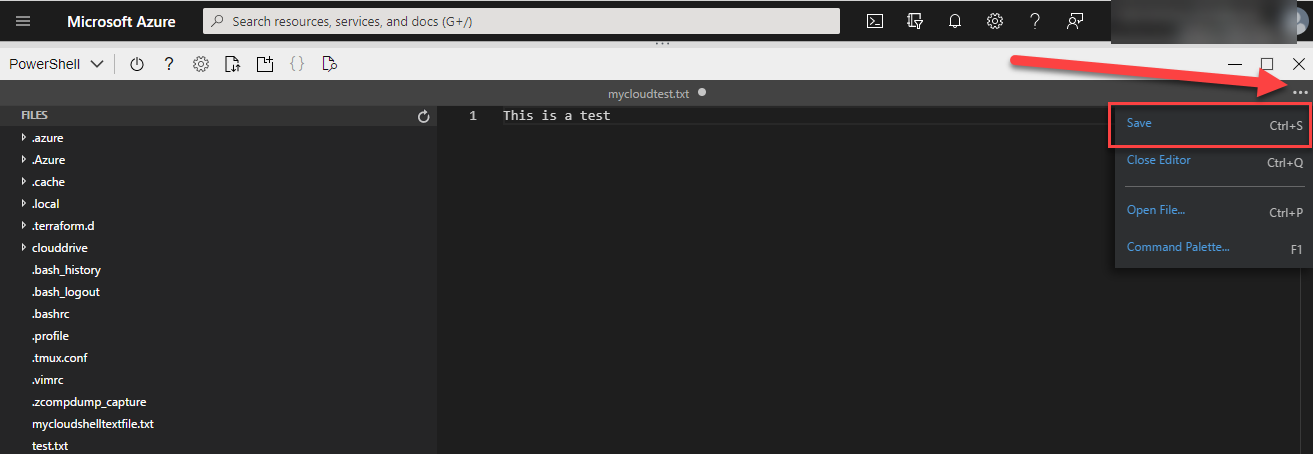Toggle the editor curly braces icon
The height and width of the screenshot is (454, 1313).
pos(297,64)
